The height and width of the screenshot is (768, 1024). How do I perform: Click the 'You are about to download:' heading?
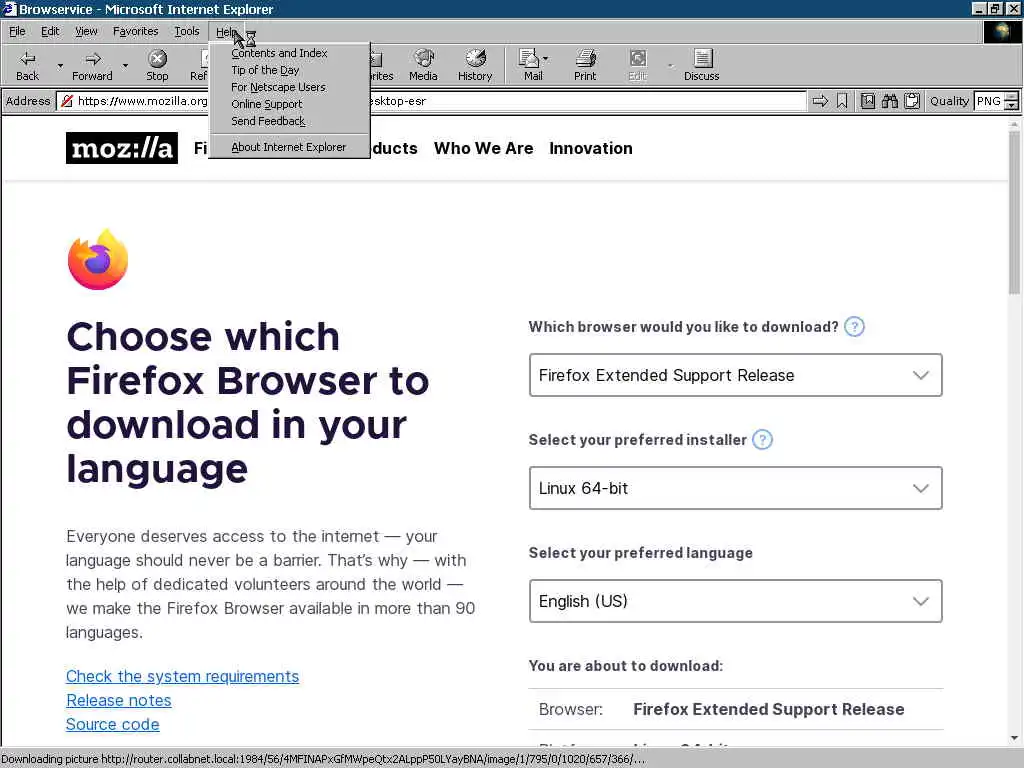click(626, 665)
